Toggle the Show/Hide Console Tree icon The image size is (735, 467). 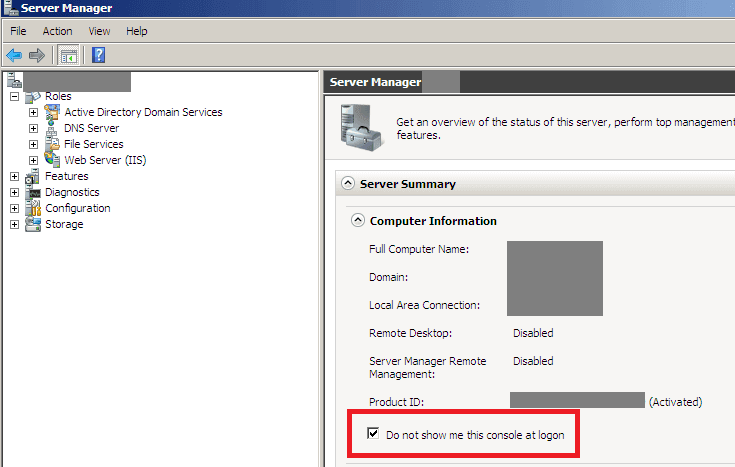[x=68, y=56]
